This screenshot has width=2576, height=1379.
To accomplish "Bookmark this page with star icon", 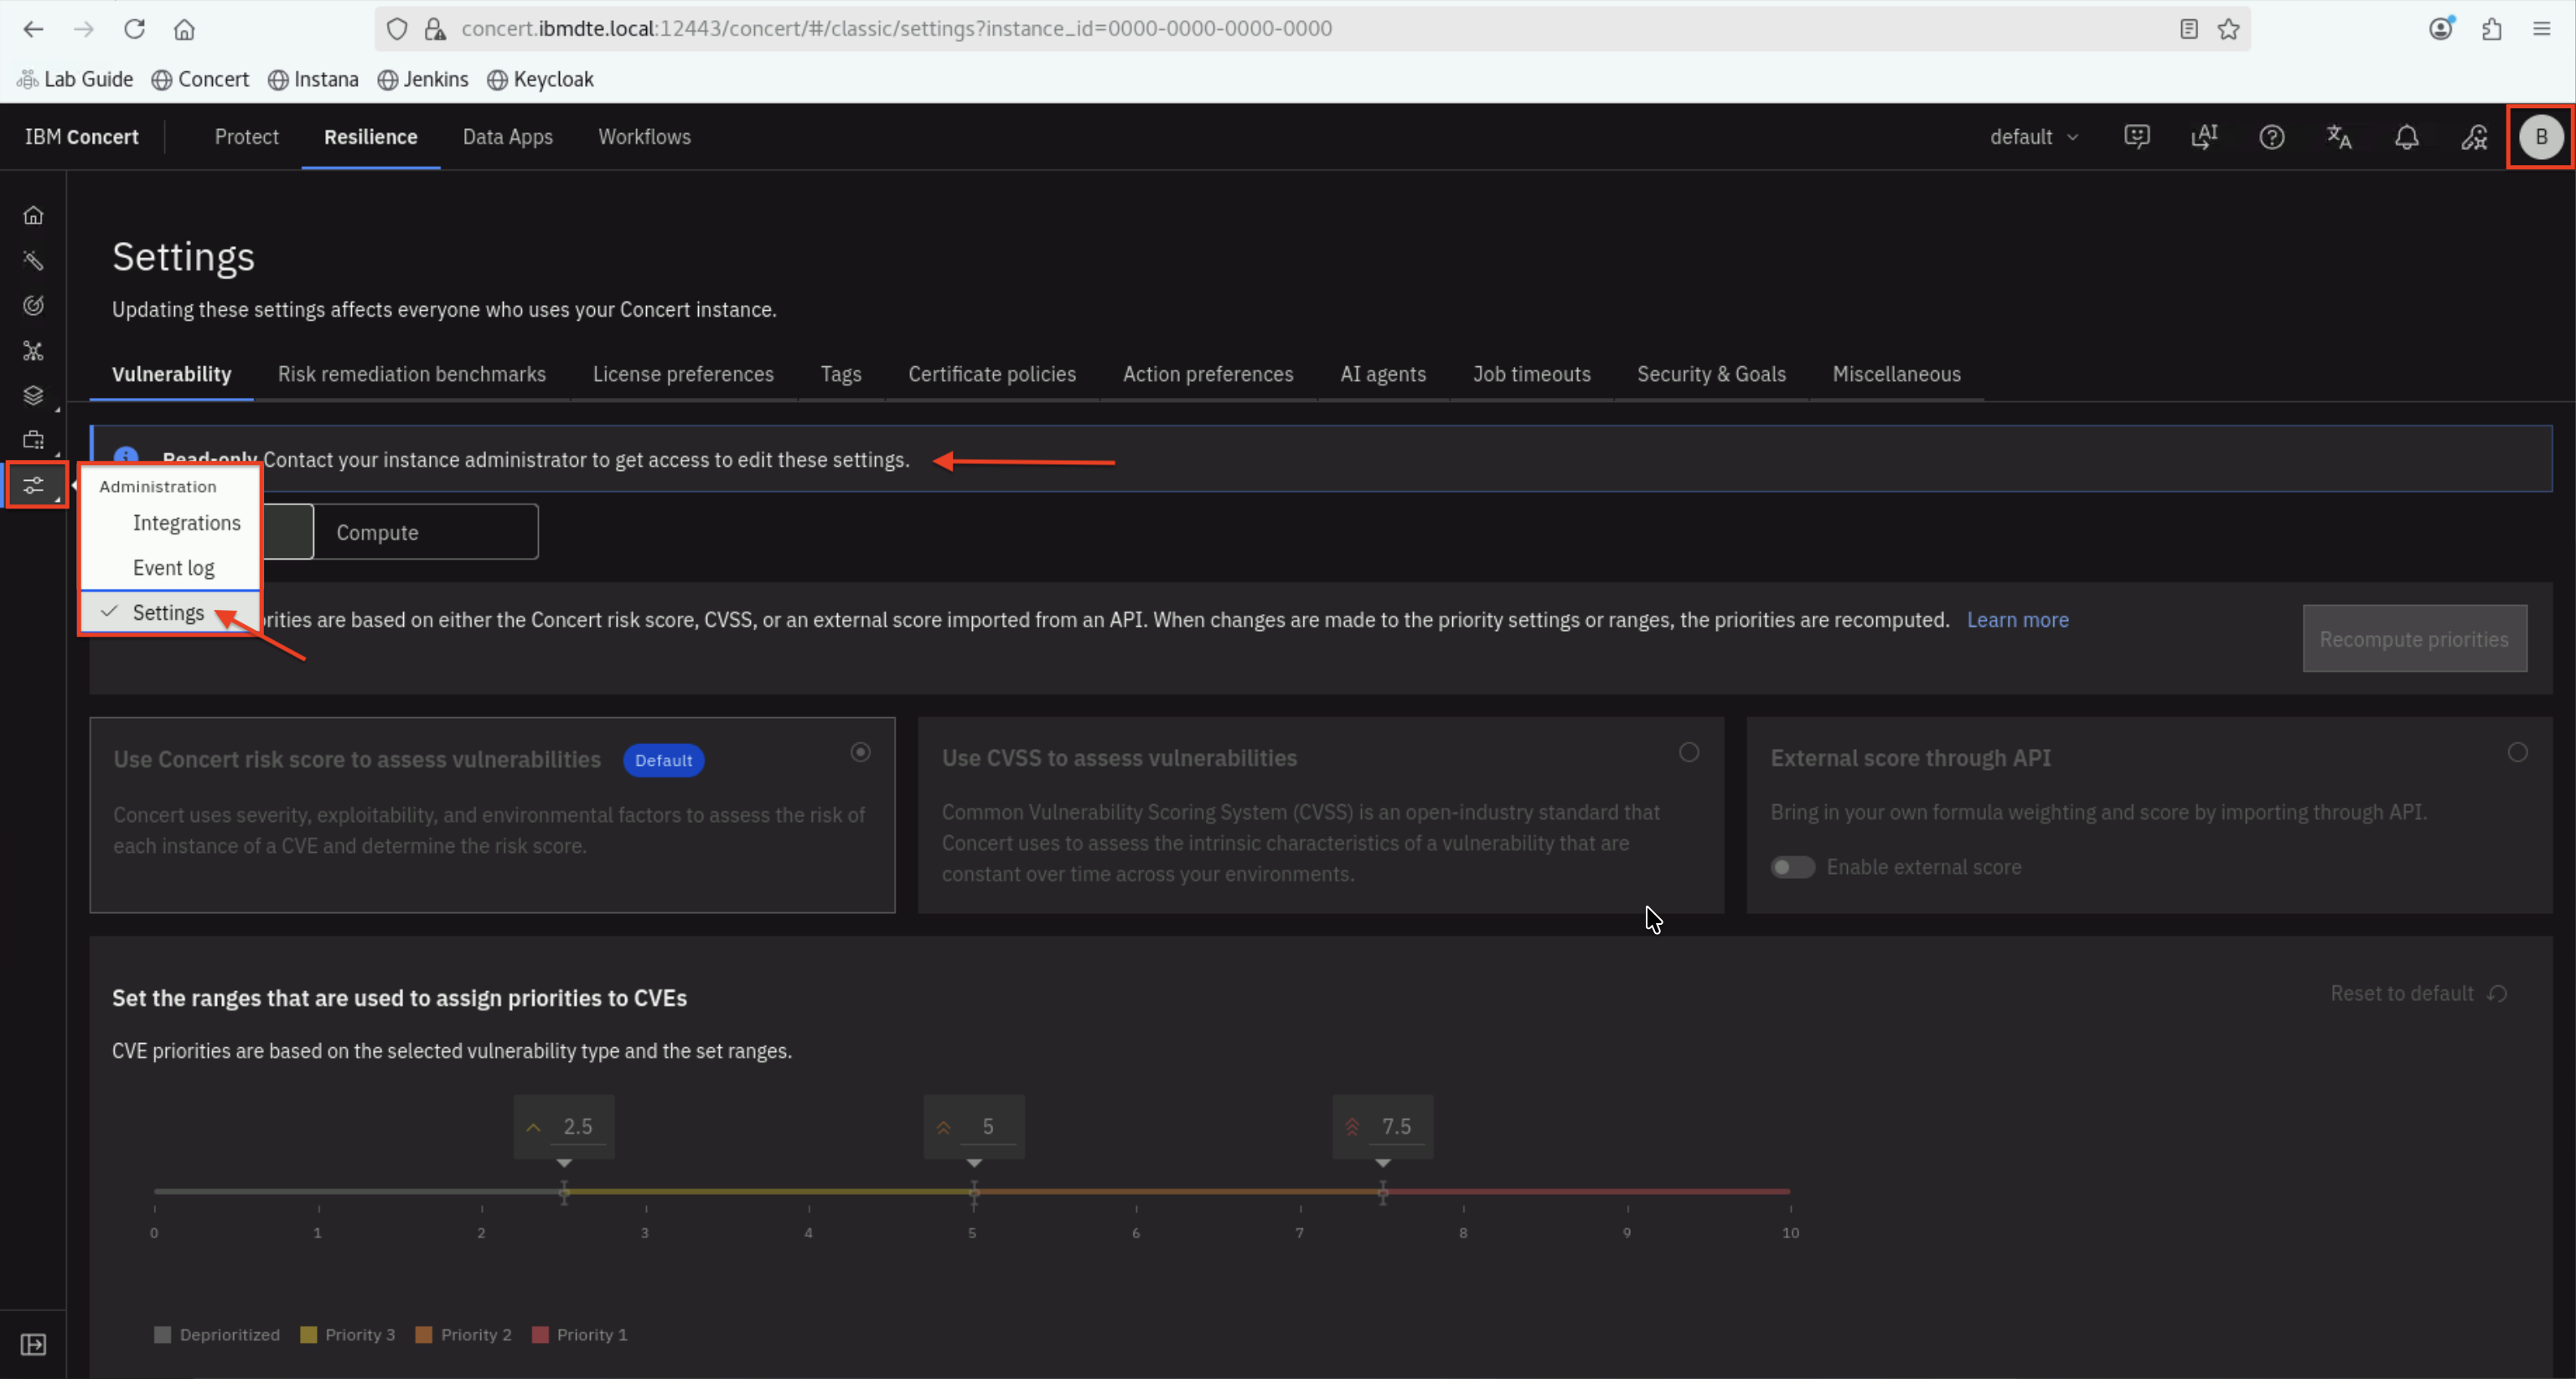I will pos(2228,29).
